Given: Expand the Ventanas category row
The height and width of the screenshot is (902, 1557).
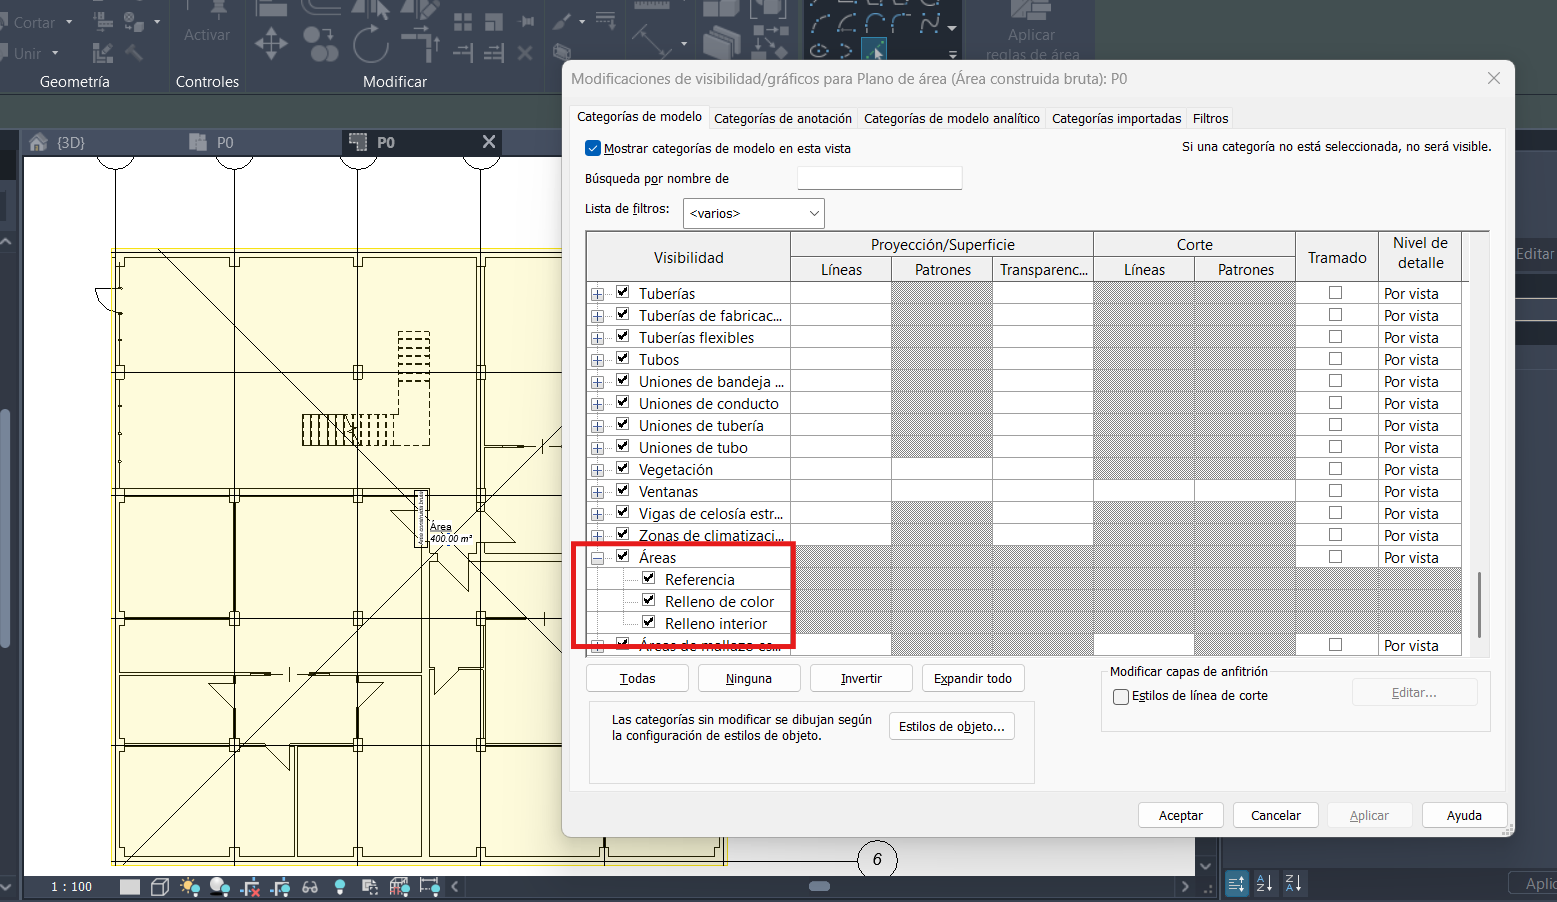Looking at the screenshot, I should click(597, 492).
